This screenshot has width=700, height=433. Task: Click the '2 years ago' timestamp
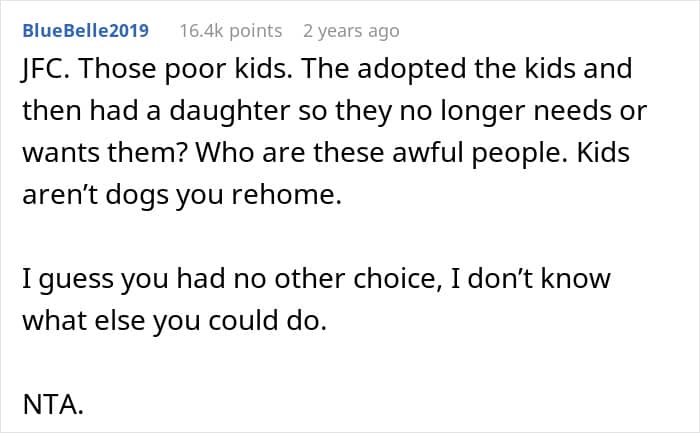coord(351,31)
